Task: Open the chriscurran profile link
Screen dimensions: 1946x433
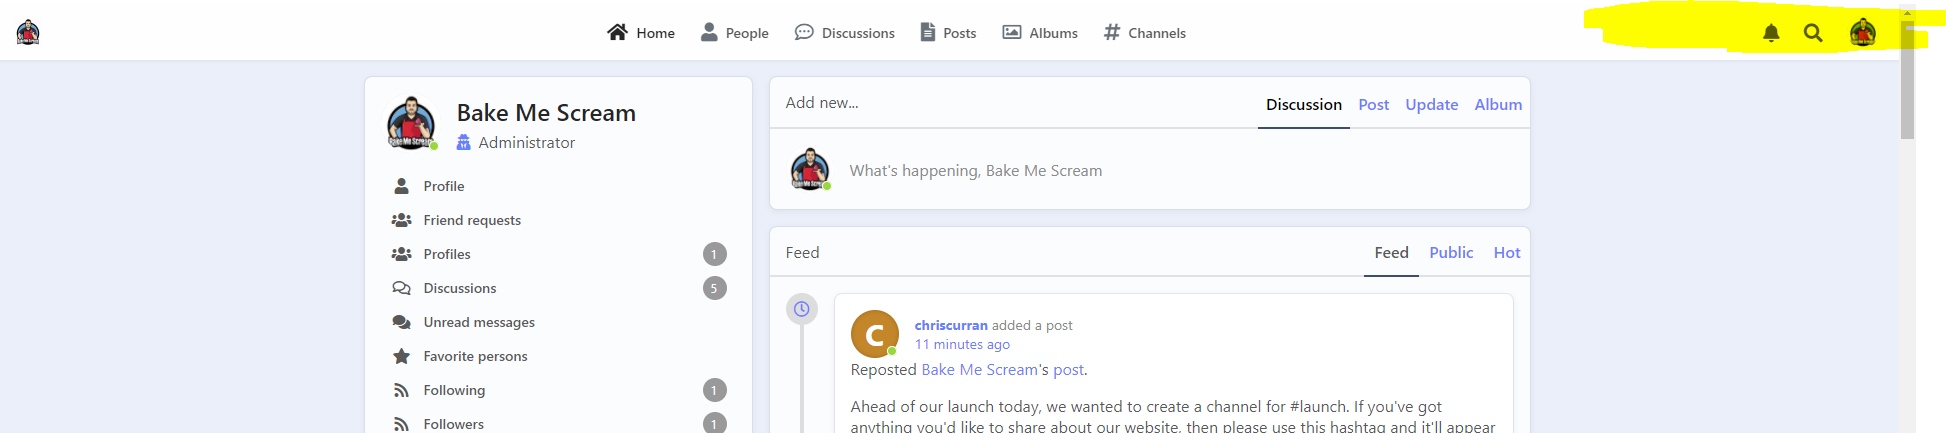Action: pos(950,325)
